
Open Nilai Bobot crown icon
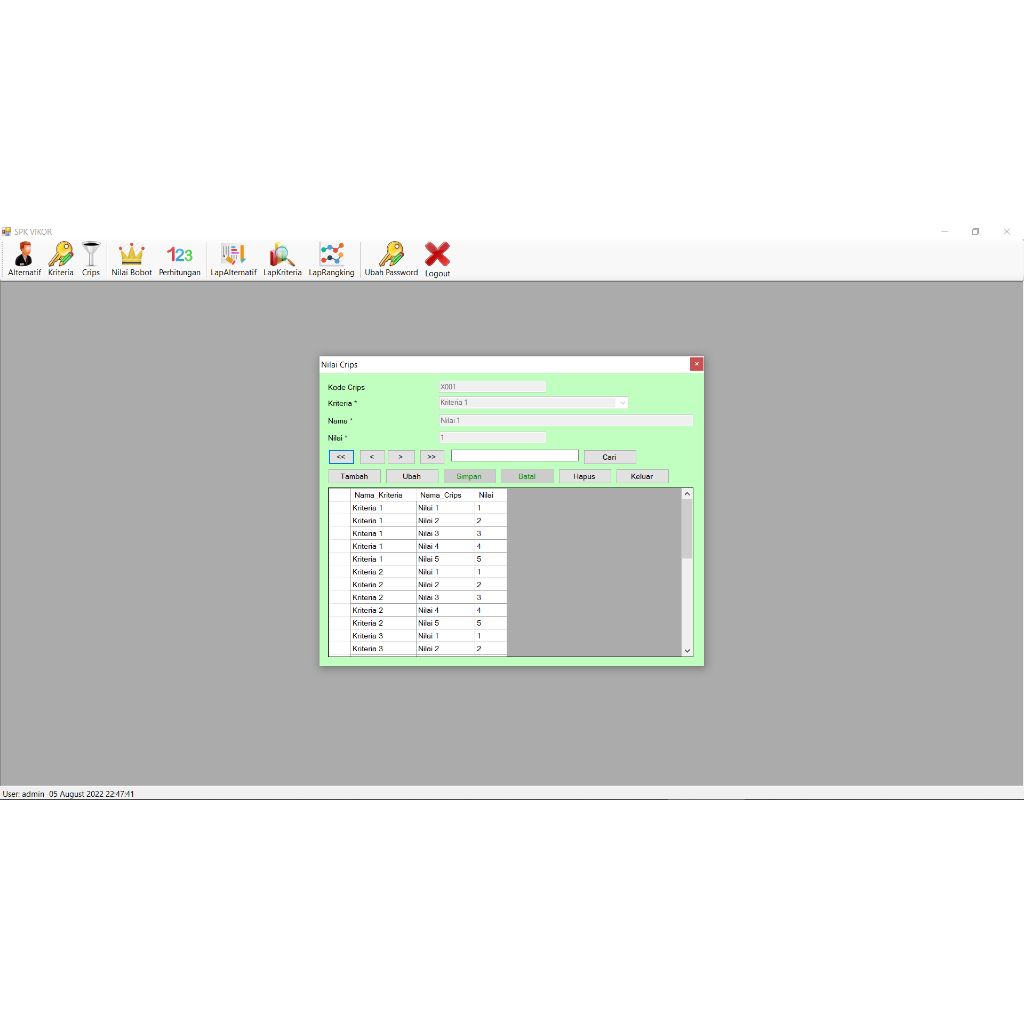(x=131, y=259)
